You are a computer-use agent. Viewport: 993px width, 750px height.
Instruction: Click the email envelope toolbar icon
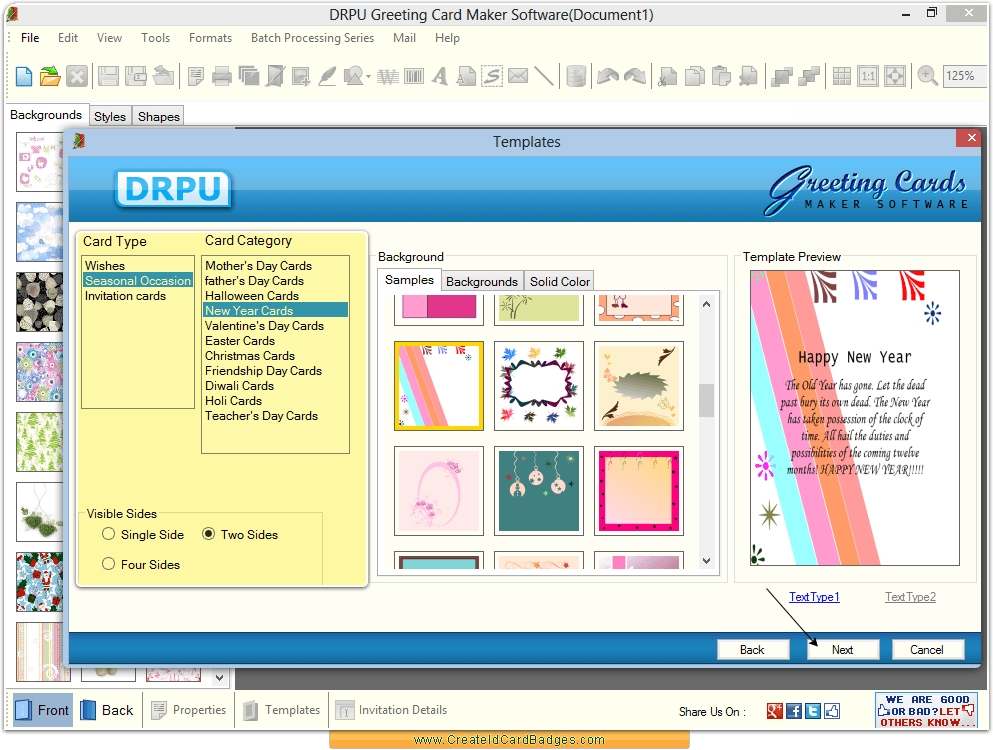[518, 77]
